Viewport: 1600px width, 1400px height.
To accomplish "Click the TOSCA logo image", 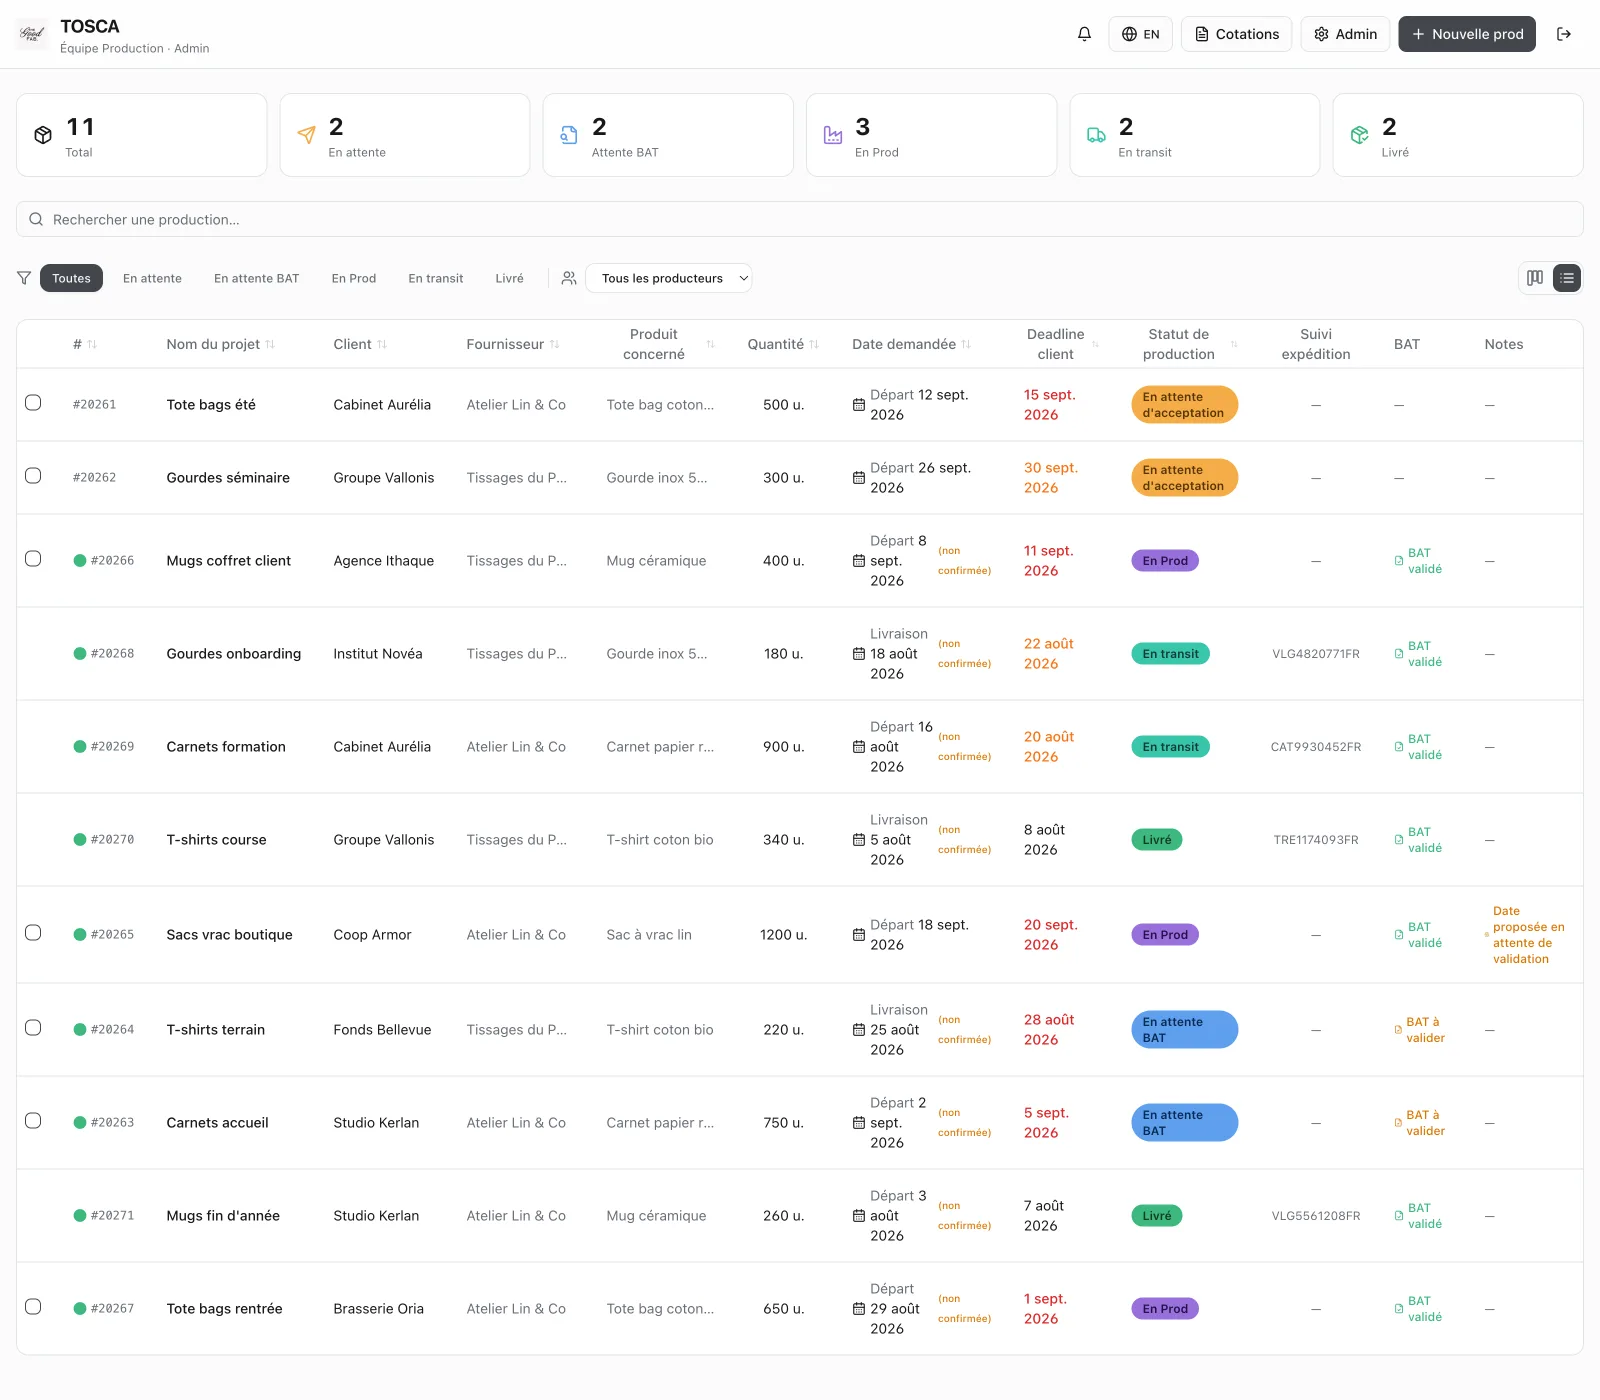I will point(32,34).
